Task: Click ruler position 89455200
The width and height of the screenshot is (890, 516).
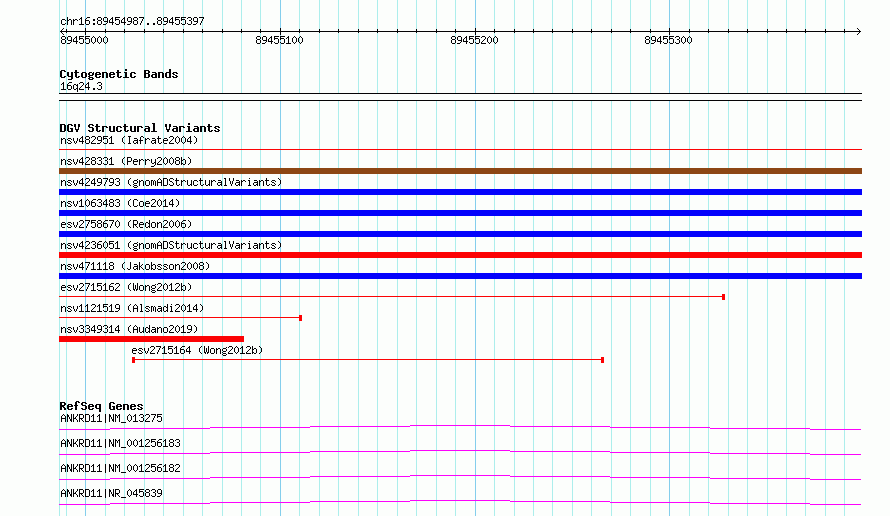Action: point(475,40)
